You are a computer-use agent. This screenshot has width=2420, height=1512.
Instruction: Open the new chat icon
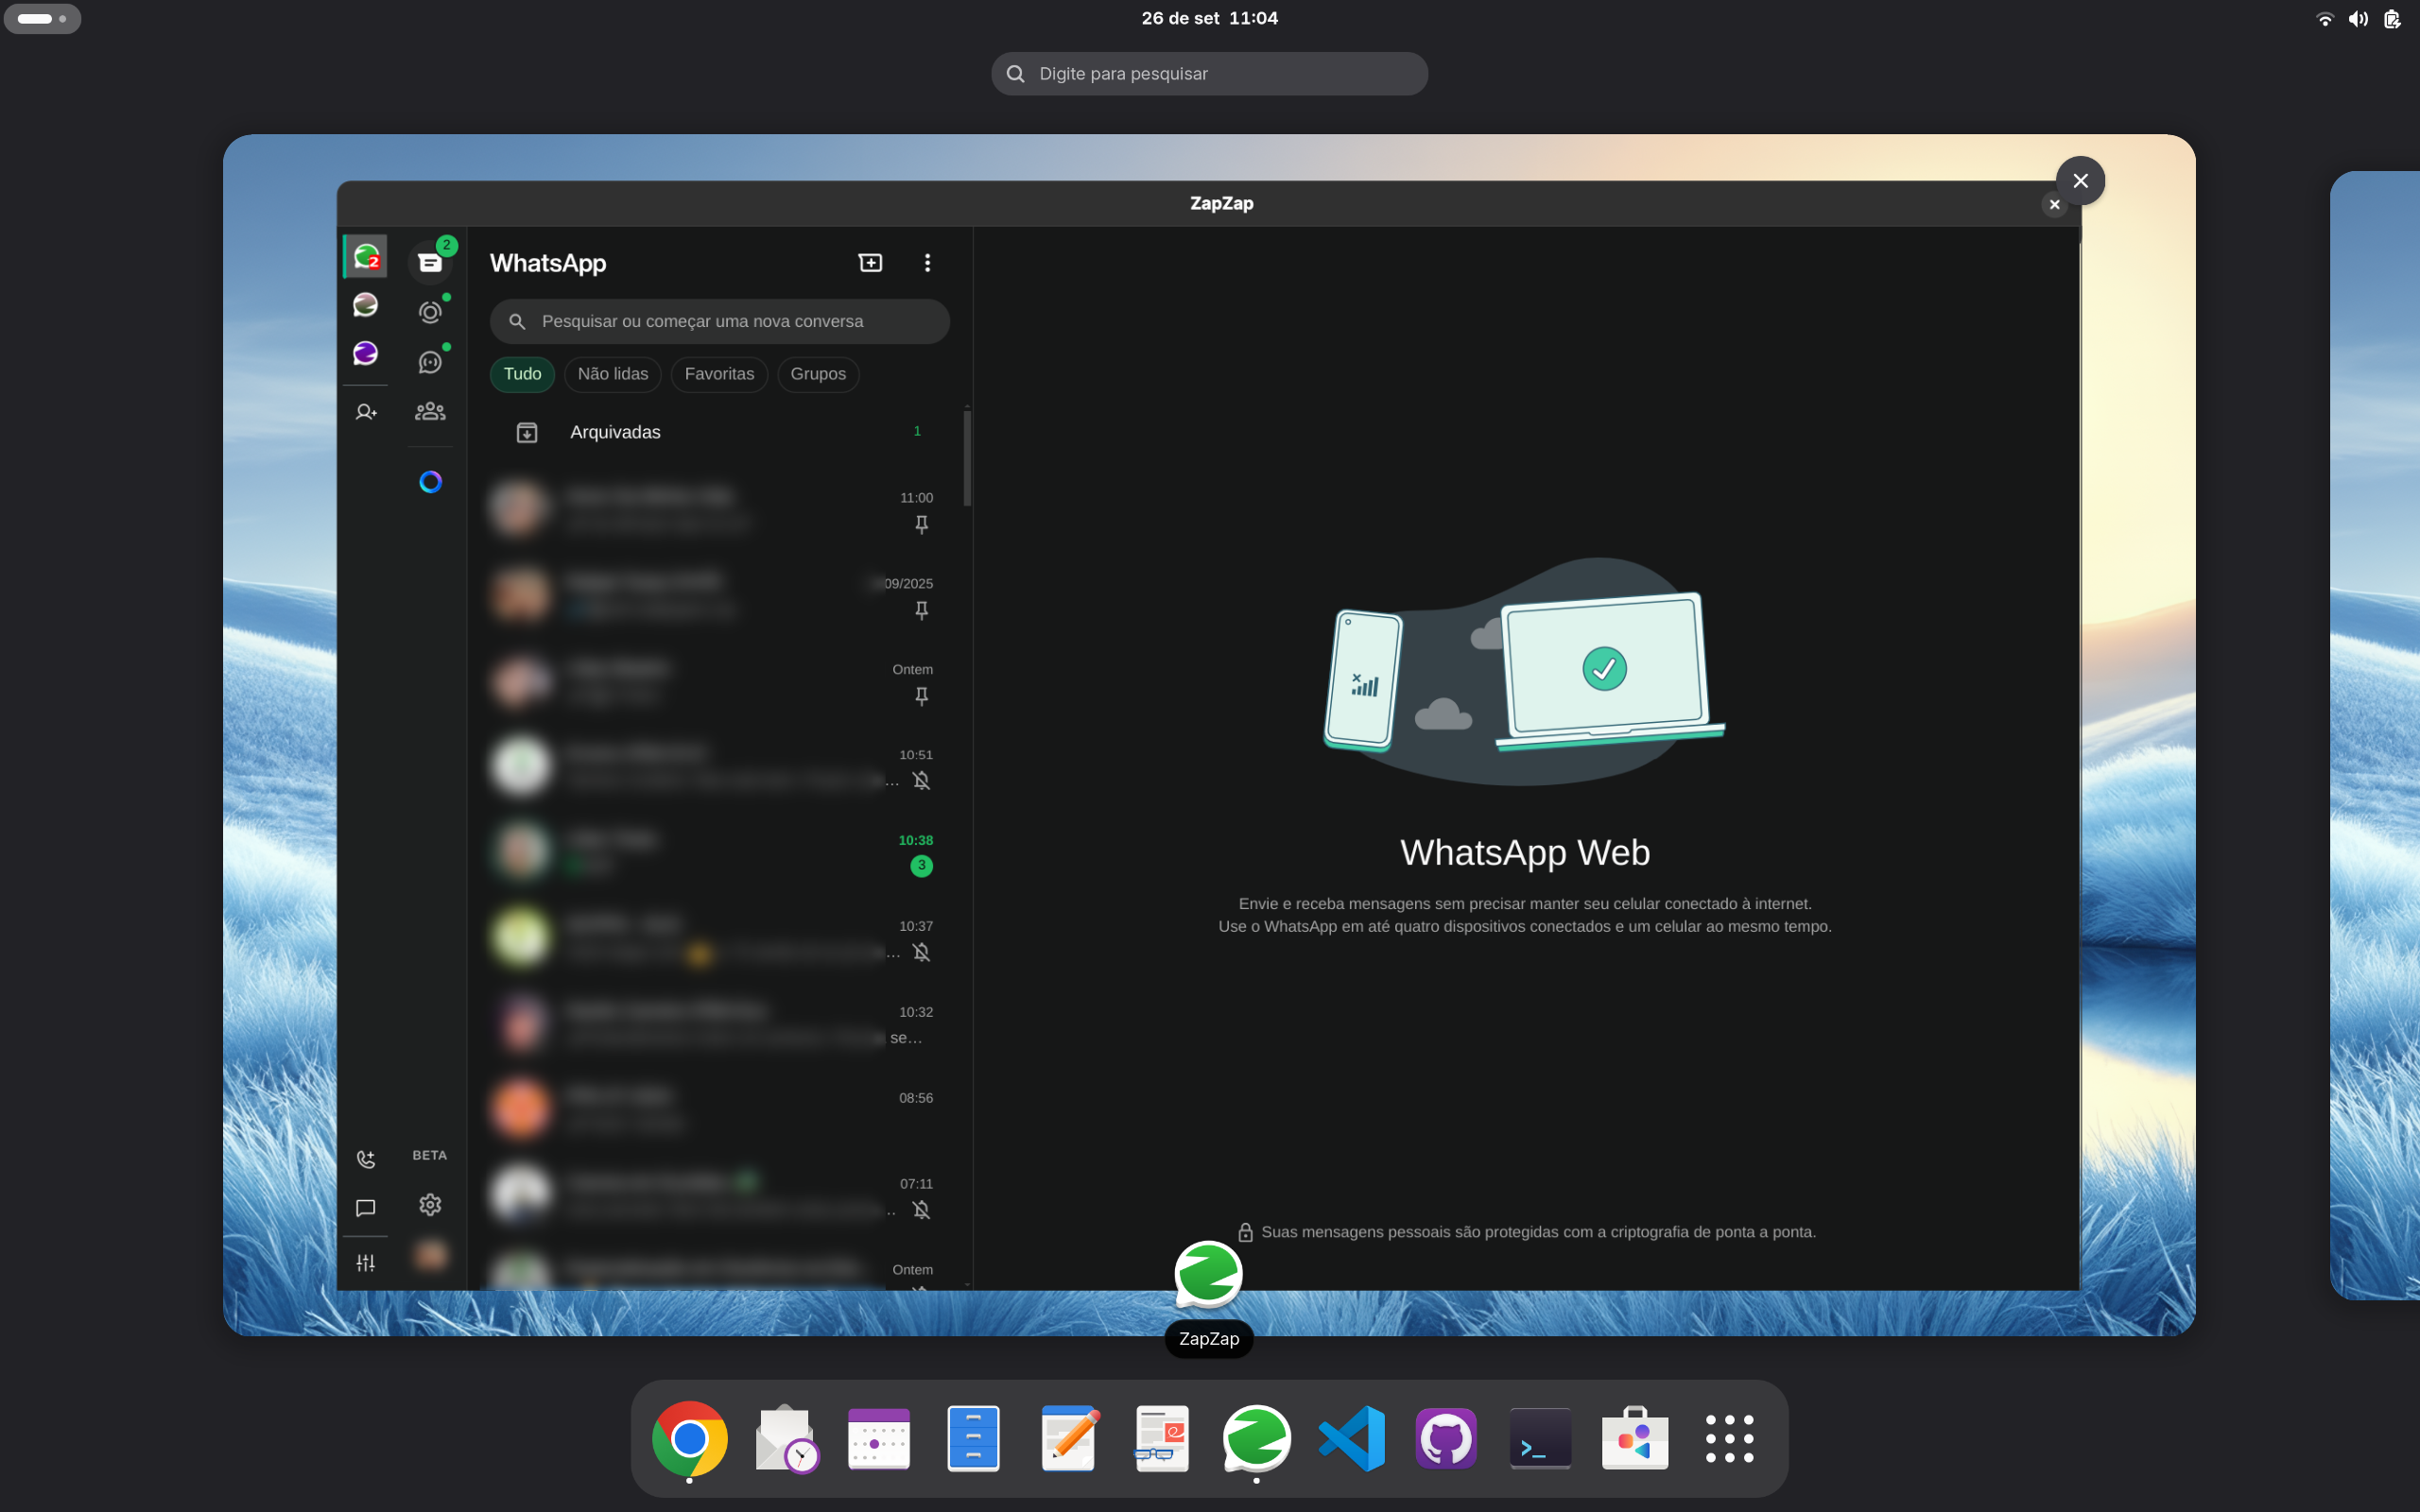[x=870, y=263]
